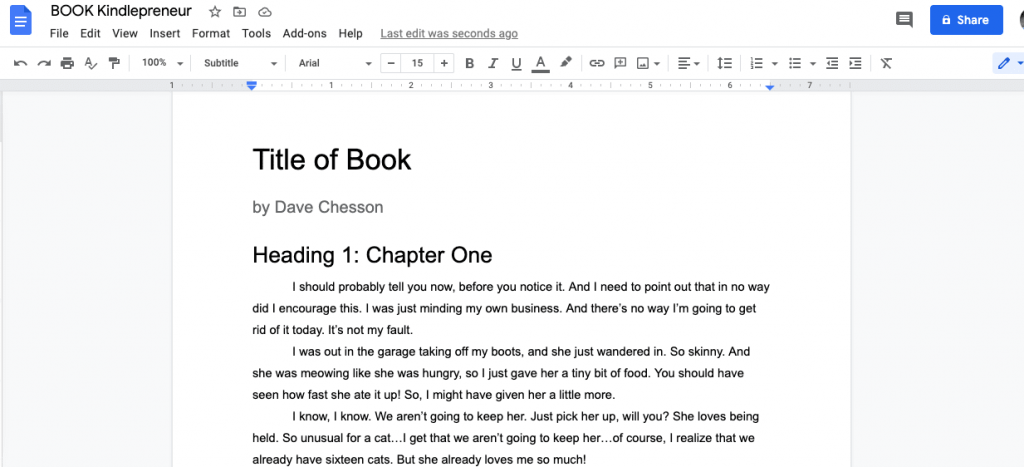Insert an image from the toolbar
This screenshot has height=467, width=1024.
[x=643, y=63]
